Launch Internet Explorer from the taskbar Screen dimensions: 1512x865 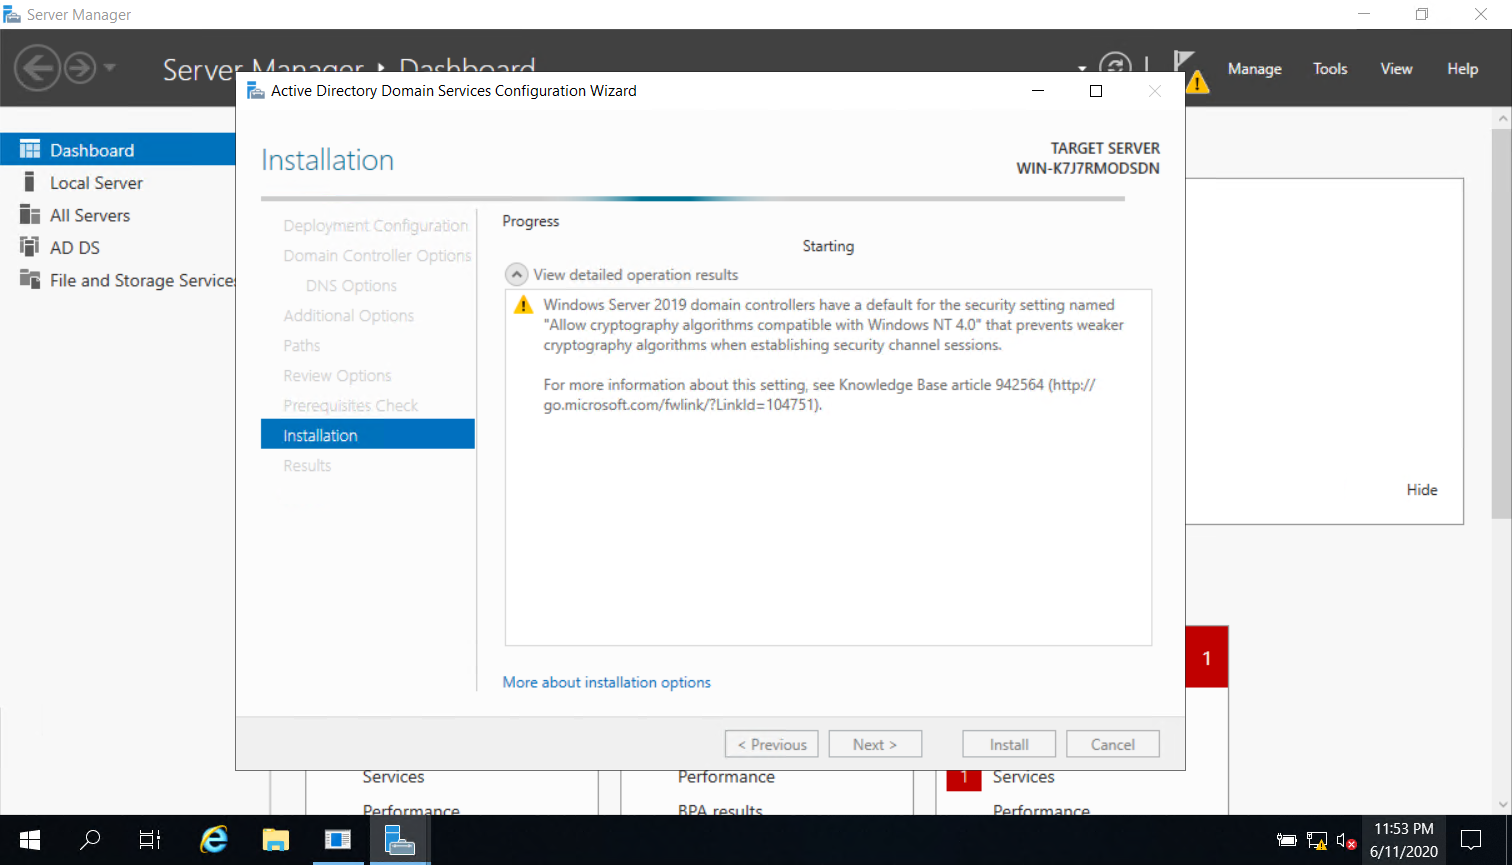coord(213,840)
